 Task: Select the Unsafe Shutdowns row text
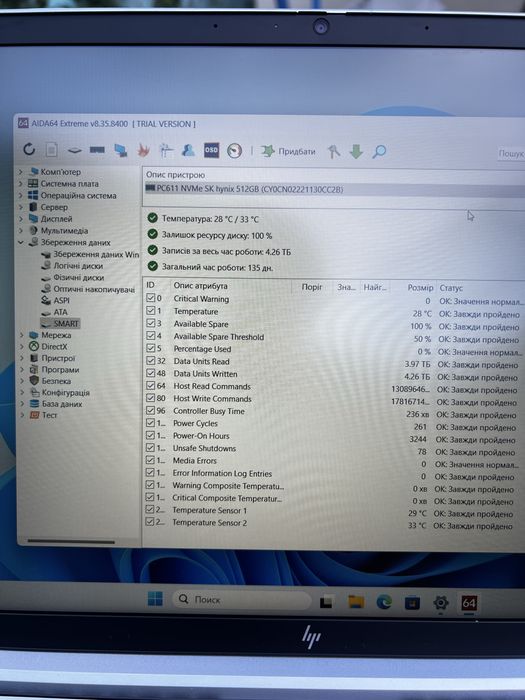(x=204, y=448)
